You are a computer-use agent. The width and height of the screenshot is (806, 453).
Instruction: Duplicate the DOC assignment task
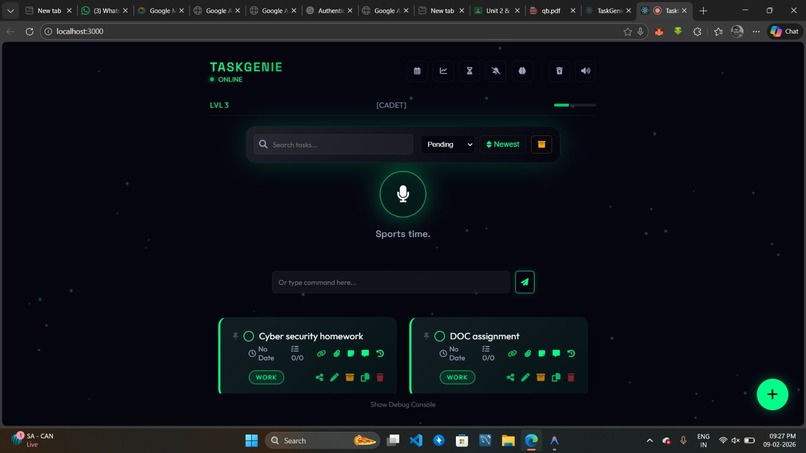click(x=556, y=377)
